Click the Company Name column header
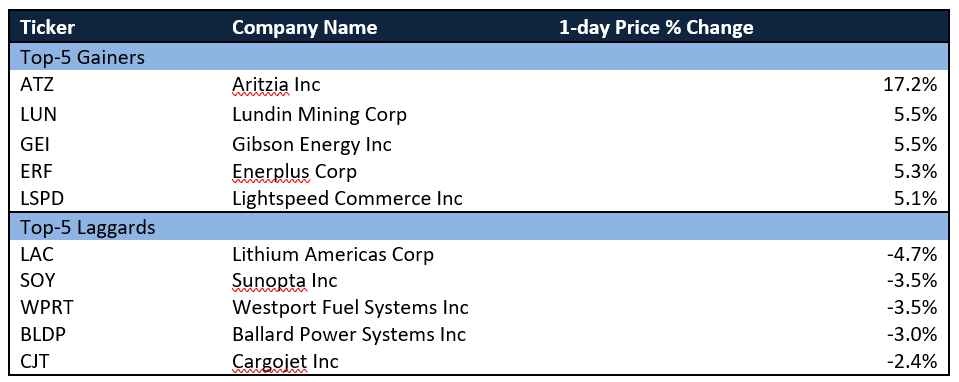 [x=305, y=28]
